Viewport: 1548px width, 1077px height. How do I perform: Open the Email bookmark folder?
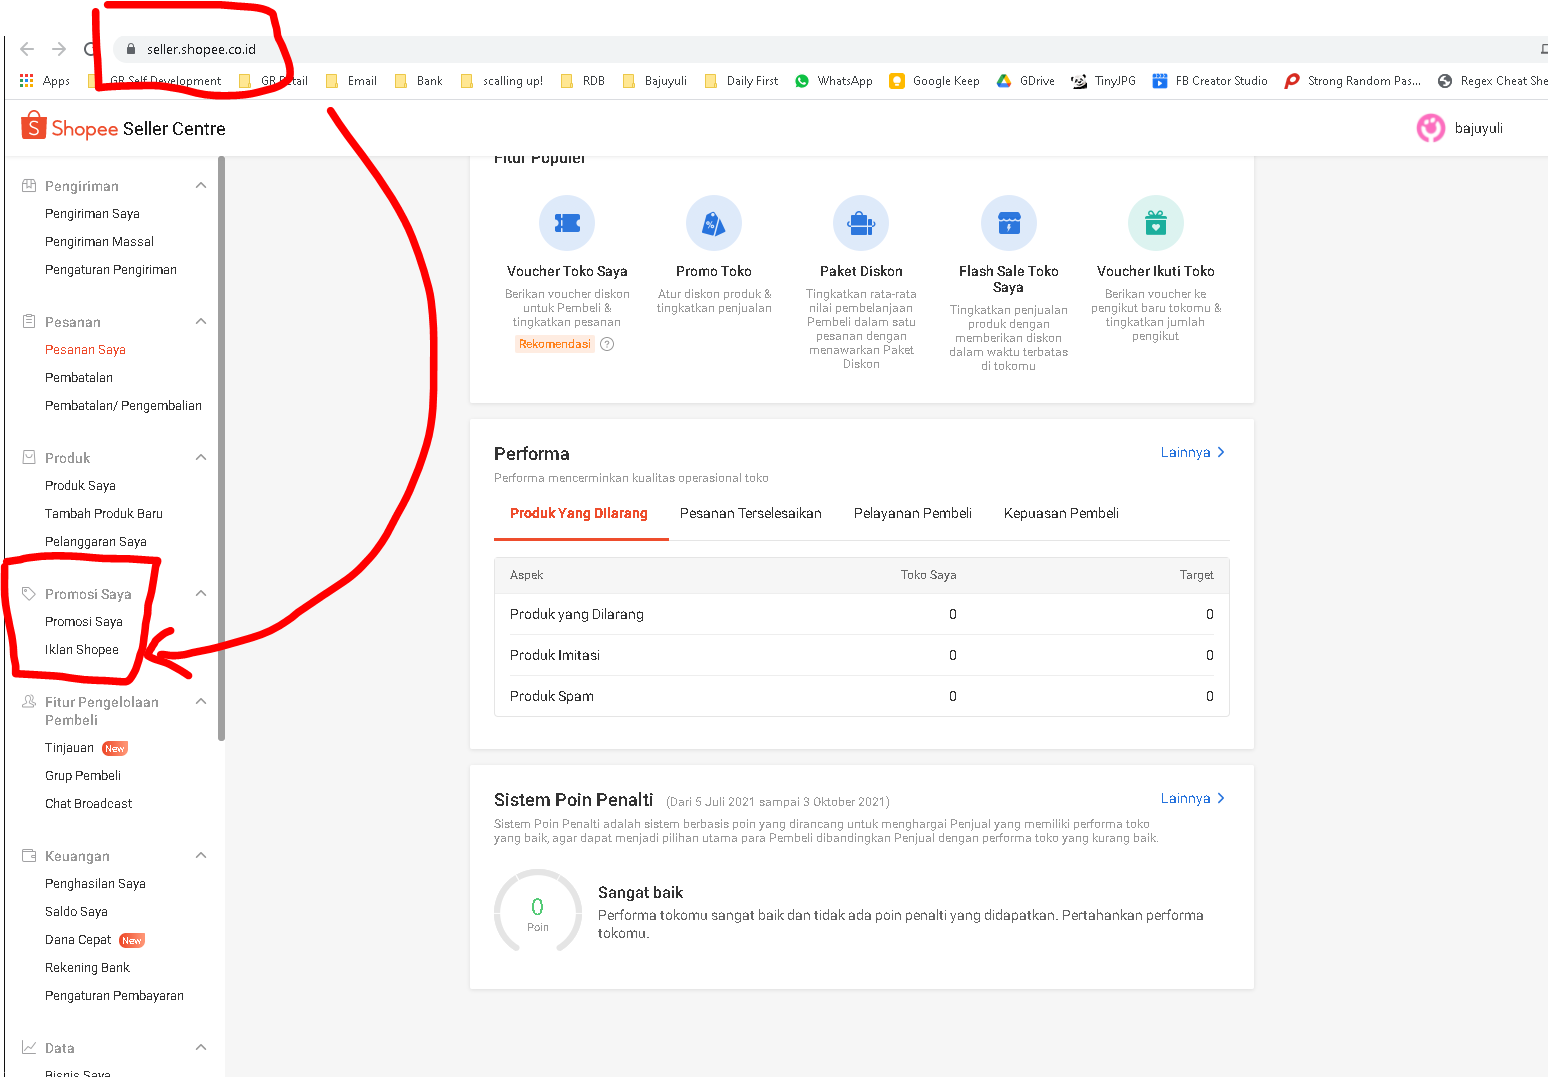[351, 81]
